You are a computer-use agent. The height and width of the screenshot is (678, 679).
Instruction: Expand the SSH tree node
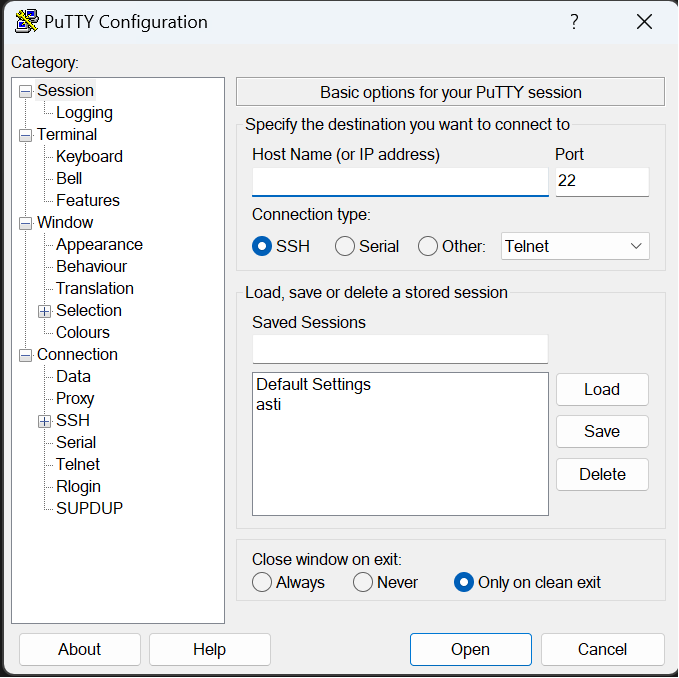point(44,421)
